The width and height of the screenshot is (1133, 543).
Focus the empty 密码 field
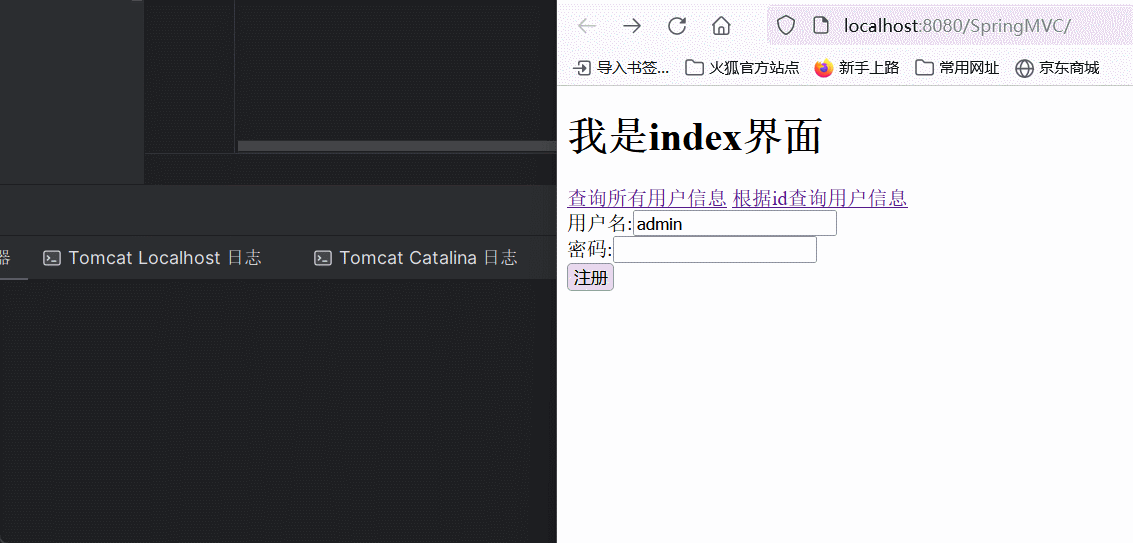(715, 249)
